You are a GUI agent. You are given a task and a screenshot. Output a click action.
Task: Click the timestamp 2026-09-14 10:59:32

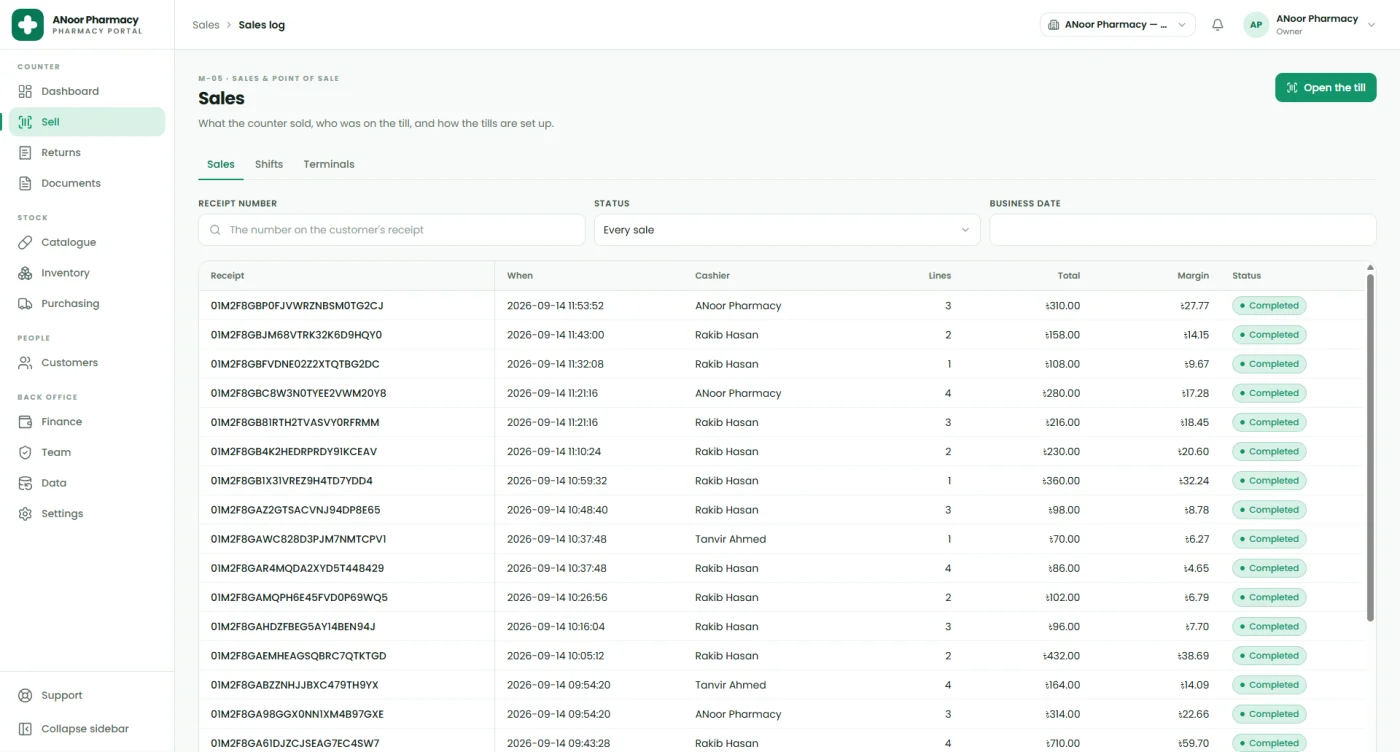pos(557,481)
